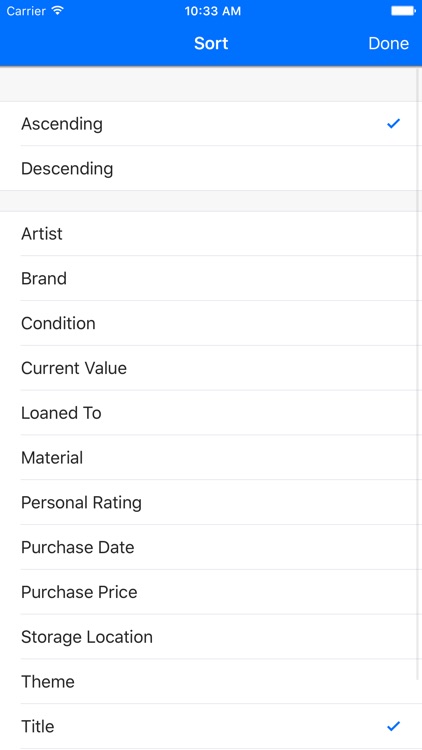
Task: Tap the battery indicator icon
Action: [x=403, y=11]
